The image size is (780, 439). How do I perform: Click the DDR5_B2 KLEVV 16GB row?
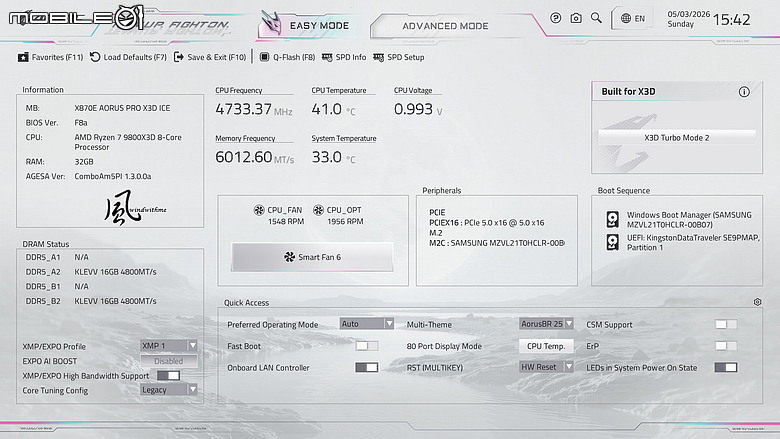click(x=91, y=301)
